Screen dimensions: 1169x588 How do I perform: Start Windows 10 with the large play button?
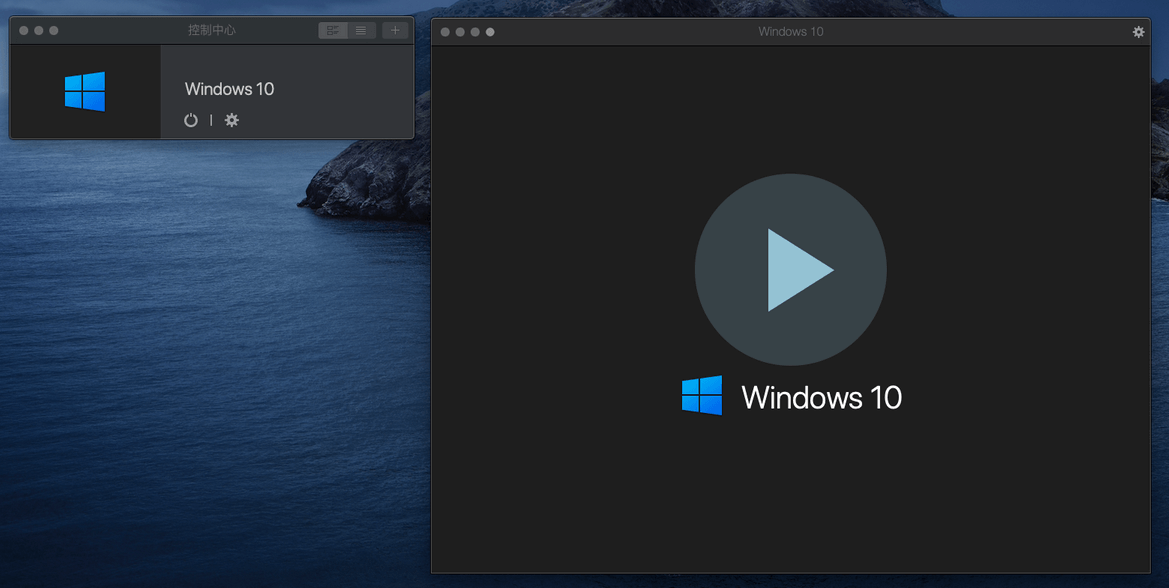pyautogui.click(x=790, y=270)
